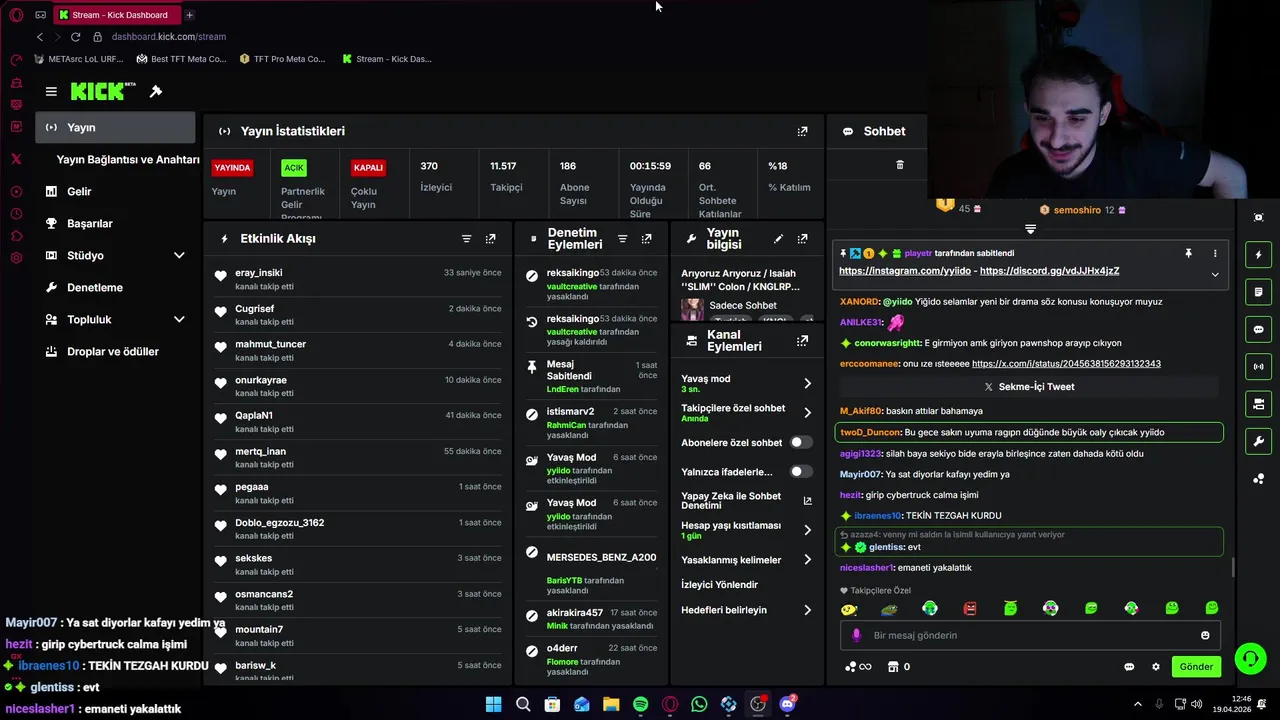1280x720 pixels.
Task: Edit Yayın bilgisi with pencil icon
Action: click(778, 239)
